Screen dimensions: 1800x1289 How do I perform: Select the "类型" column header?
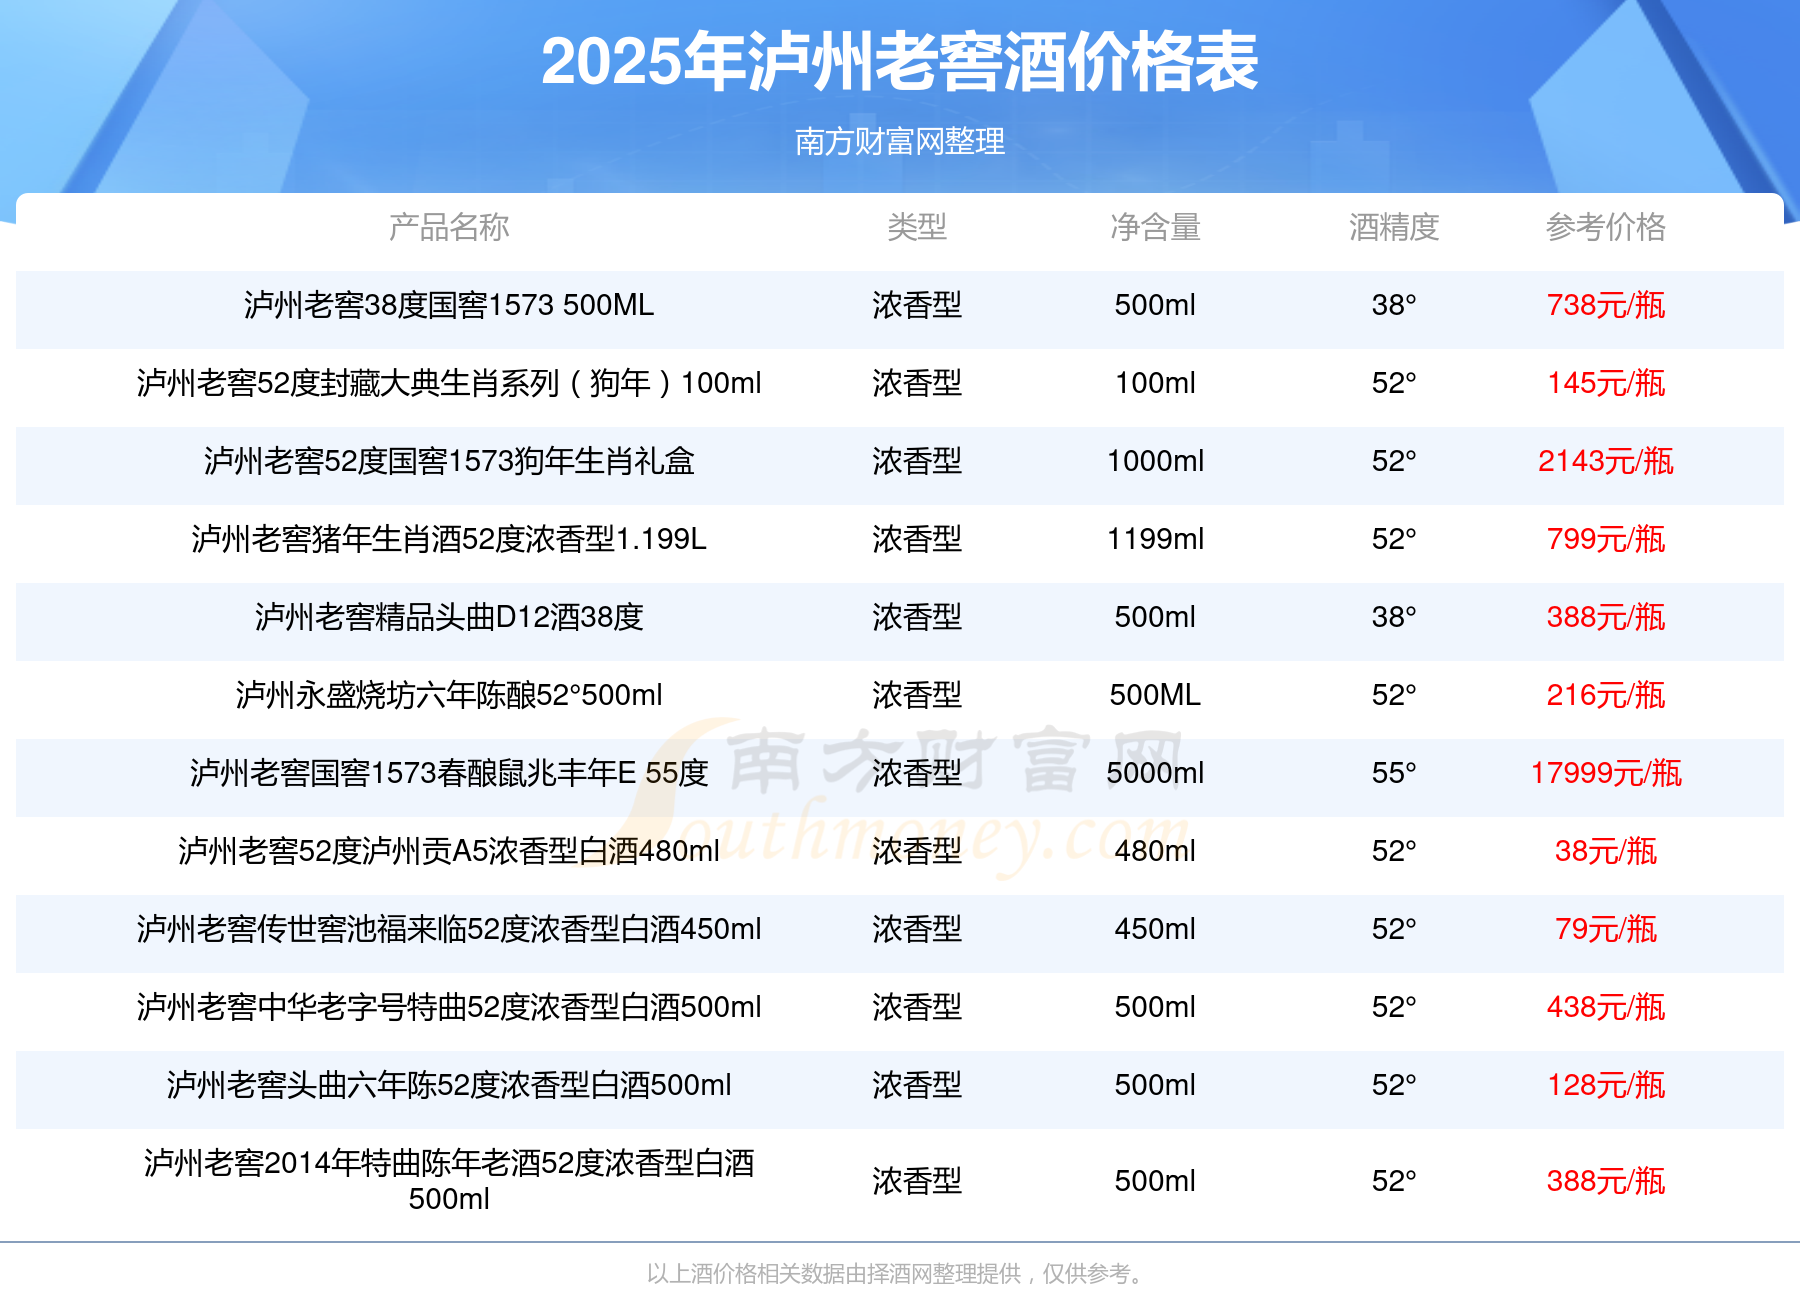click(x=917, y=228)
